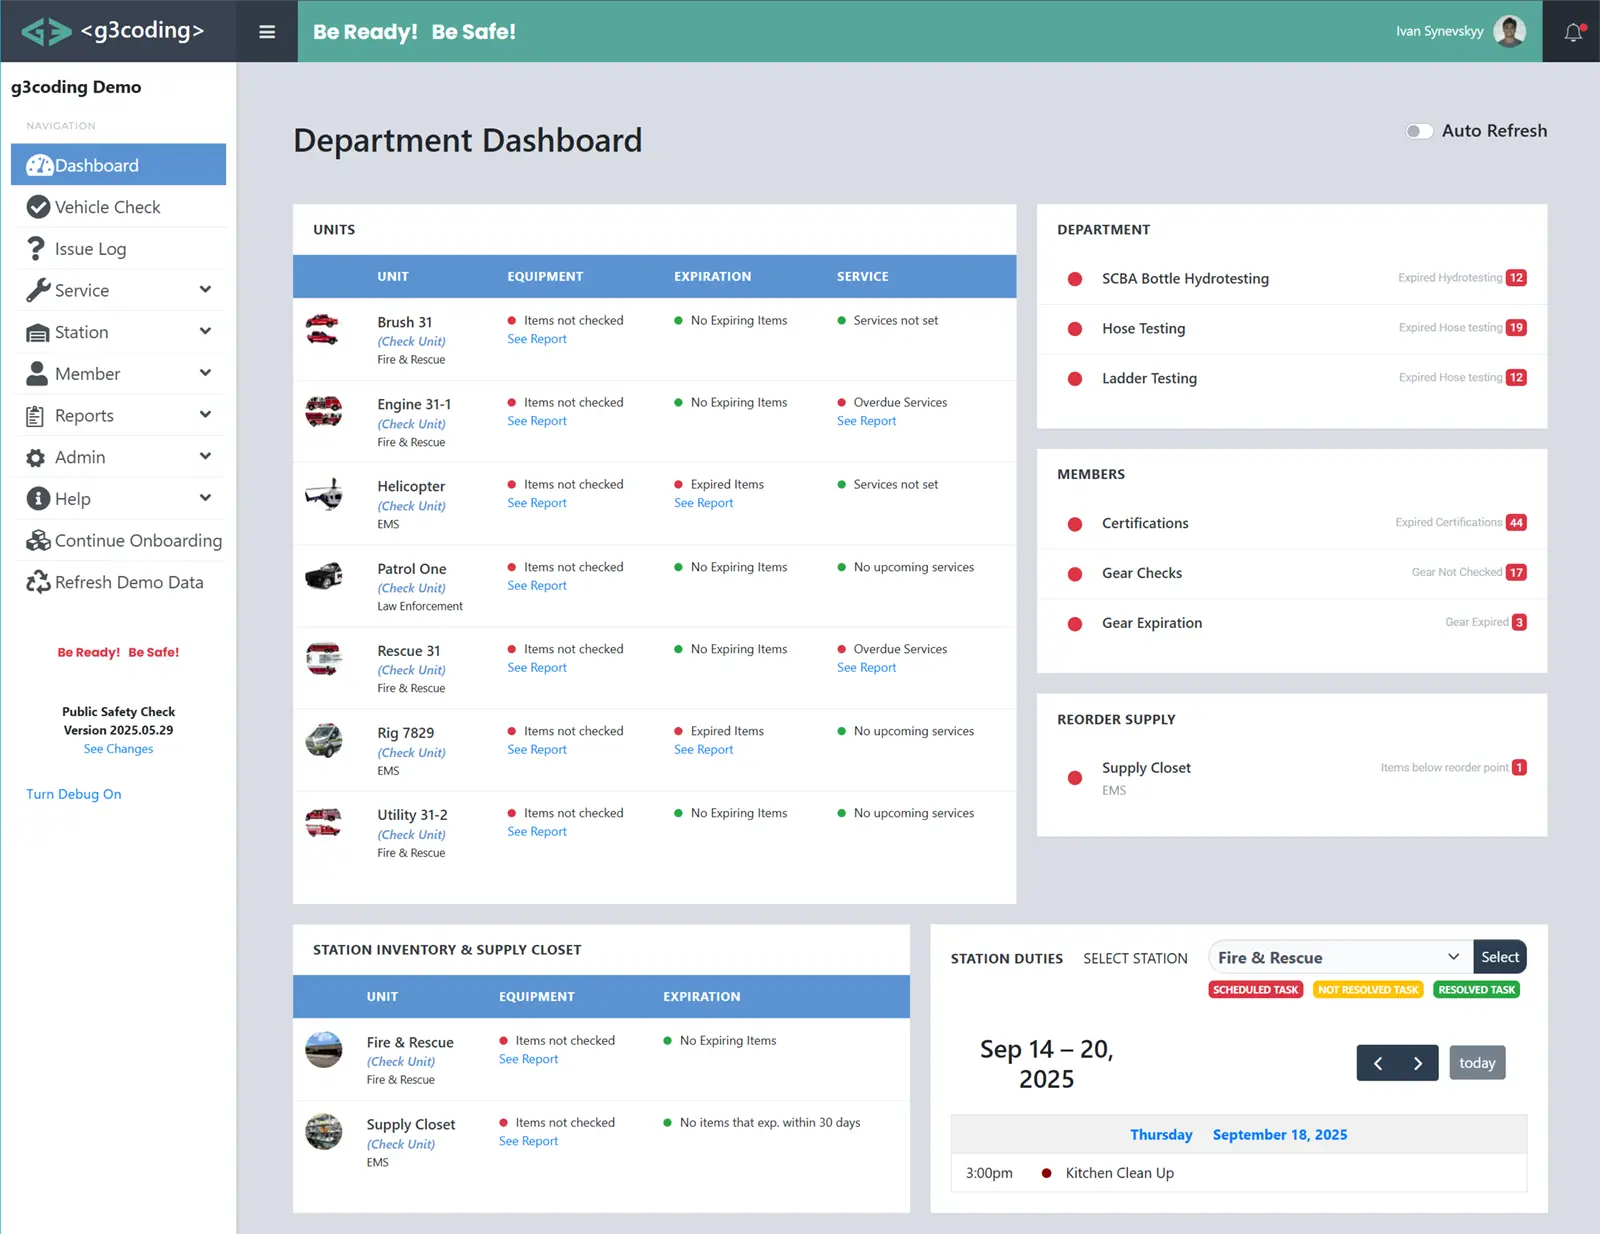This screenshot has height=1234, width=1600.
Task: Click the Turn Debug On link
Action: point(74,794)
